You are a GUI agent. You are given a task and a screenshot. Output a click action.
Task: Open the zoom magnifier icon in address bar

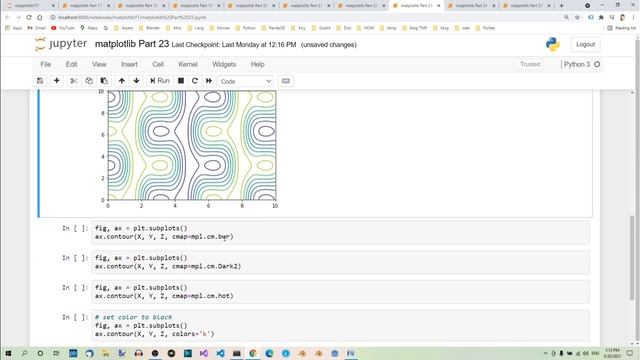567,18
